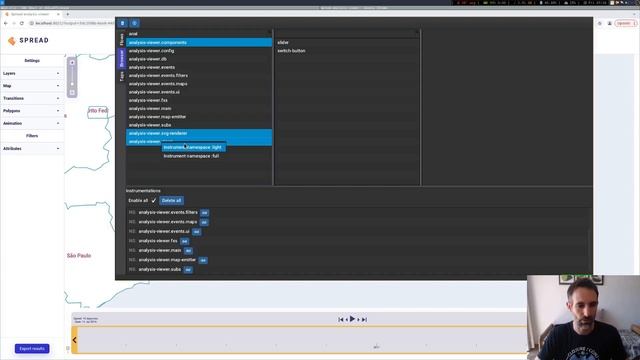The width and height of the screenshot is (640, 360).
Task: Go back in the browser
Action: (x=6, y=23)
